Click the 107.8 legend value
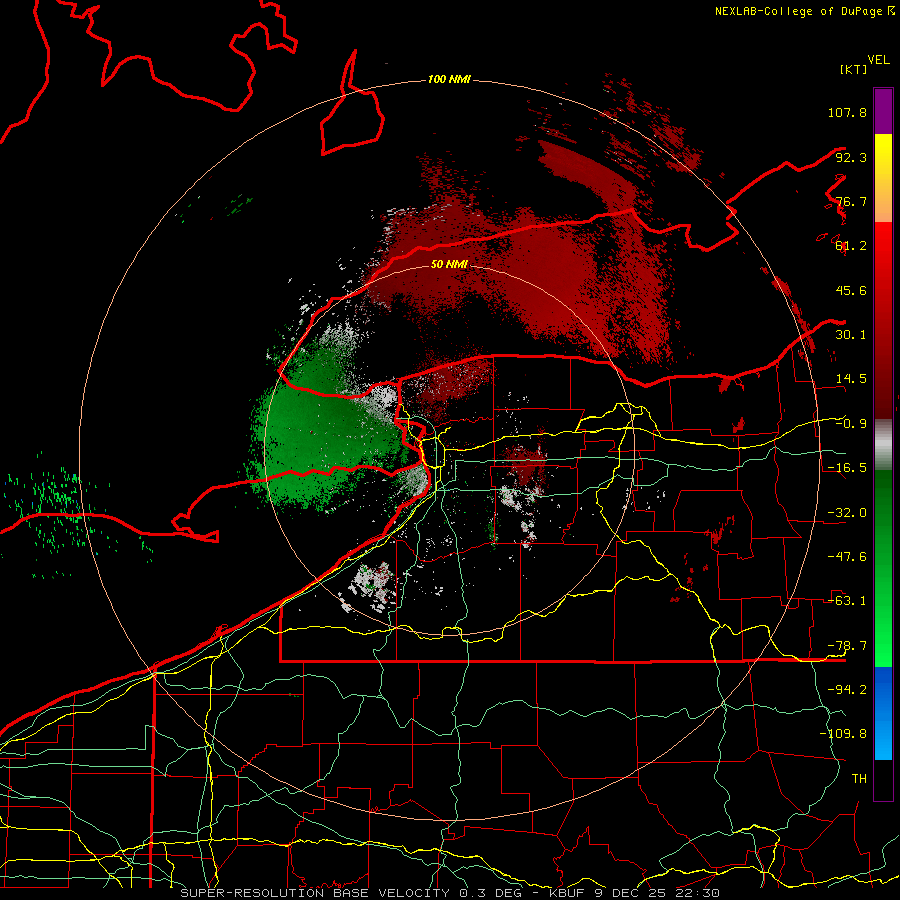900x900 pixels. [847, 112]
